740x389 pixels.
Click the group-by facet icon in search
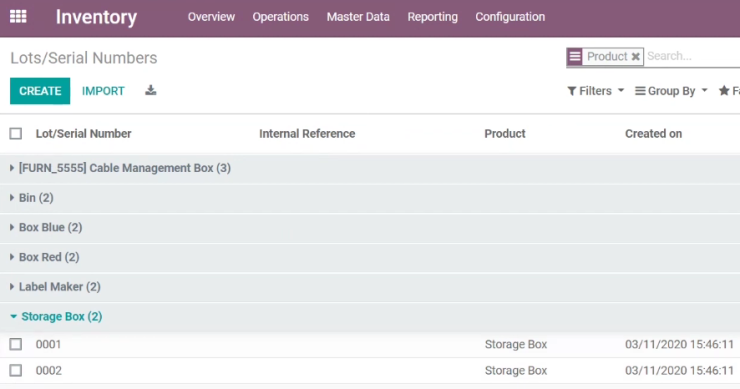[x=574, y=57]
